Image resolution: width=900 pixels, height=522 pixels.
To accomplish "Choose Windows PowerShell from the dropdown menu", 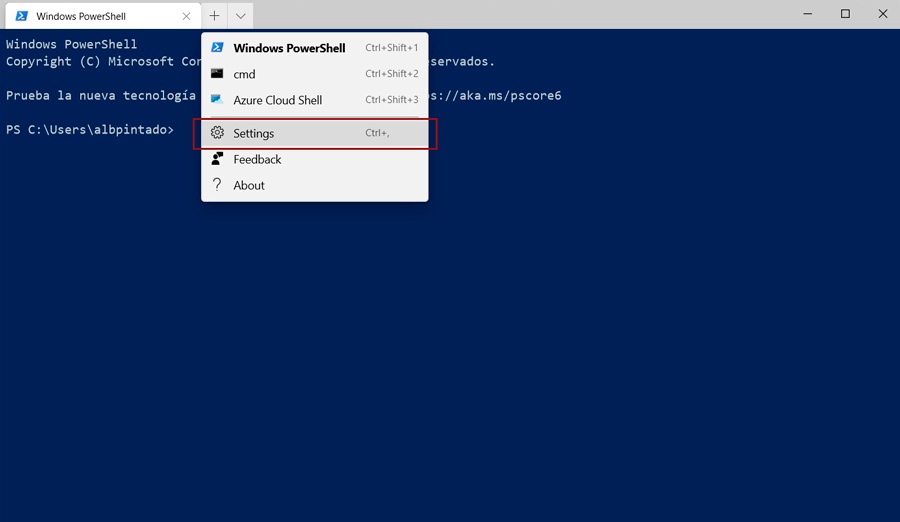I will pos(315,48).
